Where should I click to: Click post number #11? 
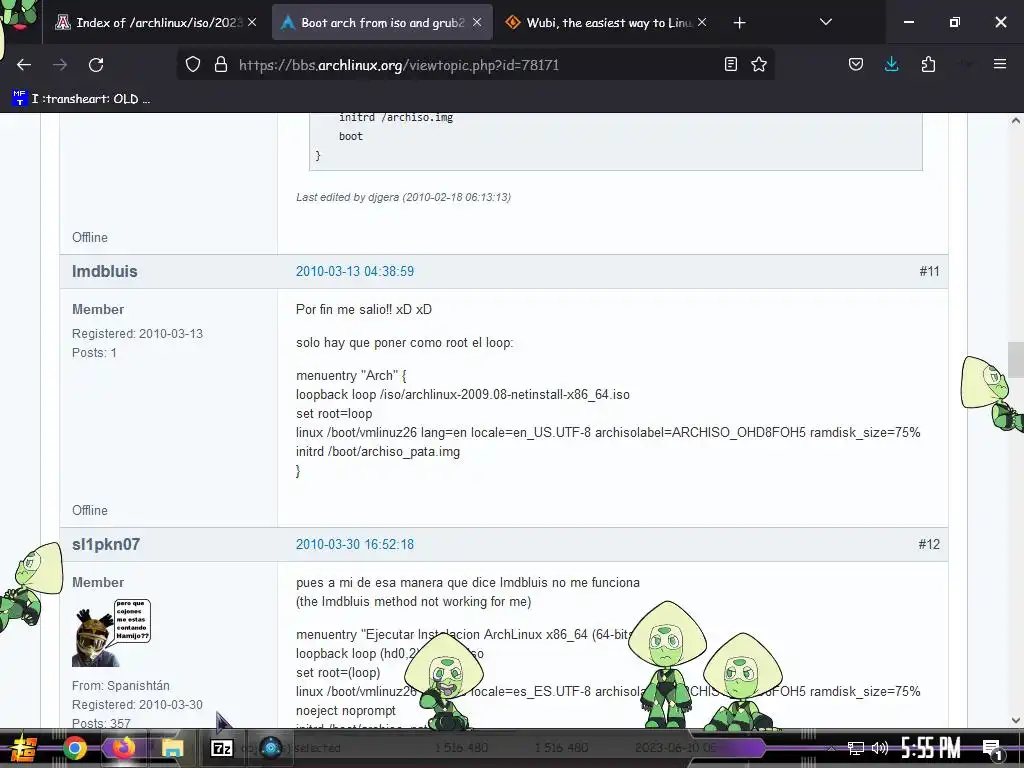pyautogui.click(x=929, y=271)
